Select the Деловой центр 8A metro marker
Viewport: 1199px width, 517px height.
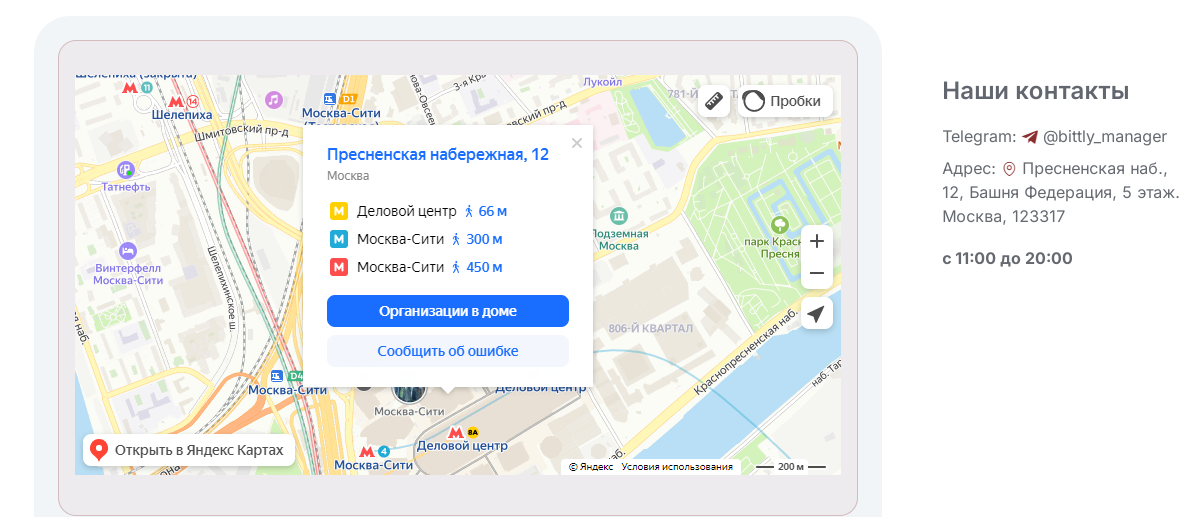[464, 431]
